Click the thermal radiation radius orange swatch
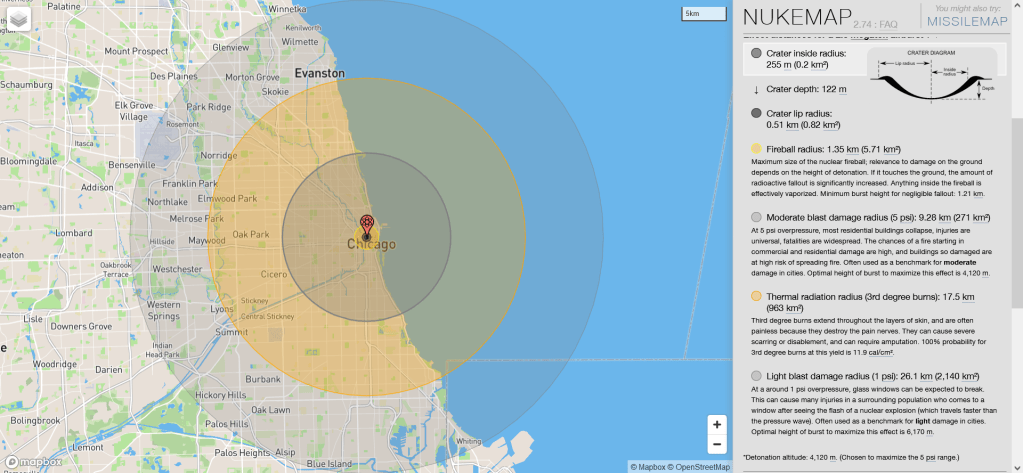Screen dimensions: 1023x473 pyautogui.click(x=756, y=296)
